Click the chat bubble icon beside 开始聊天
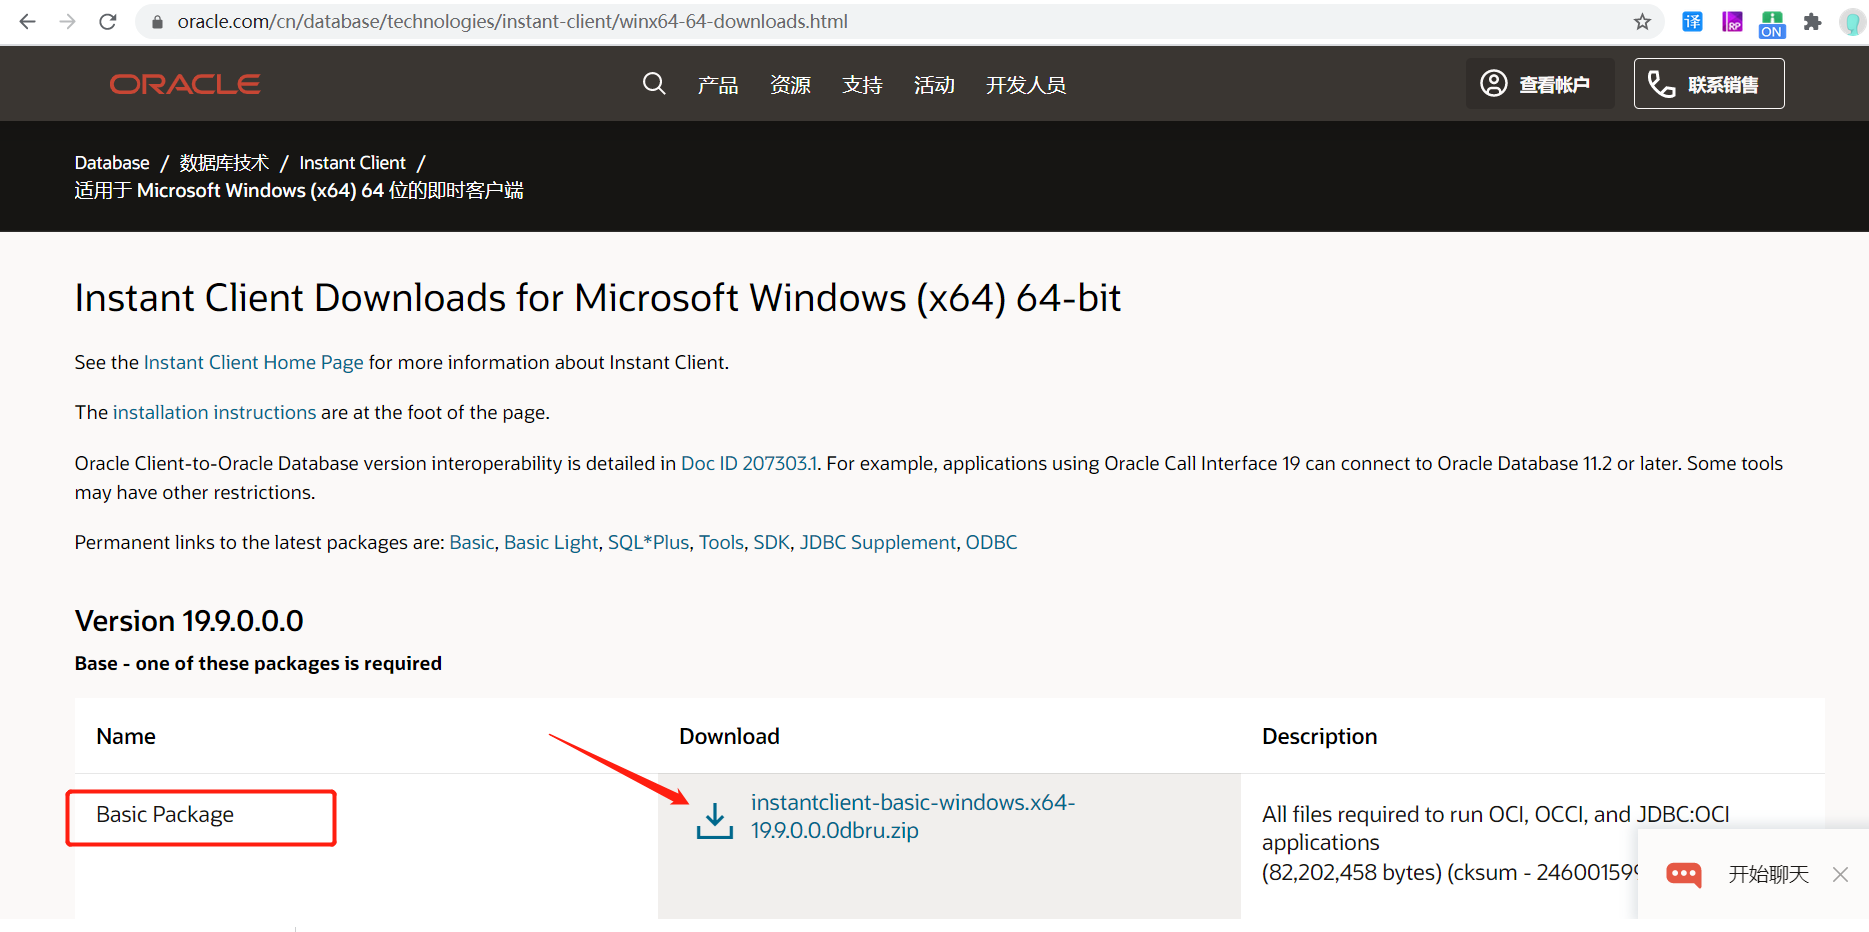 pos(1684,874)
